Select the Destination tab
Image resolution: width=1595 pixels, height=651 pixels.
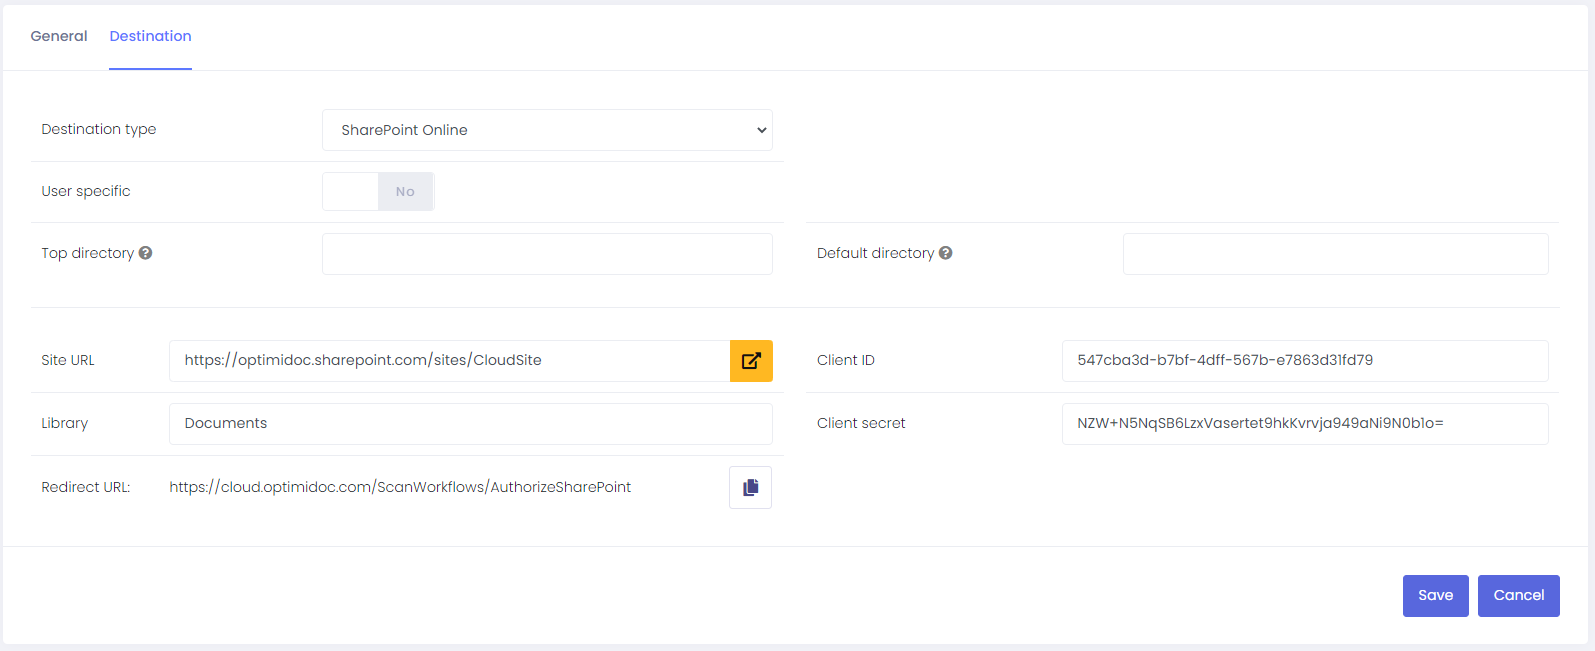coord(150,36)
